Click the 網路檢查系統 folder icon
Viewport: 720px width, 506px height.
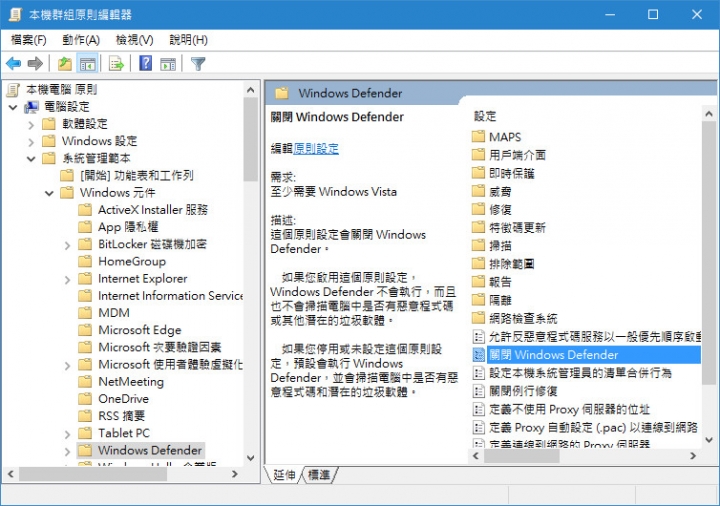(478, 318)
